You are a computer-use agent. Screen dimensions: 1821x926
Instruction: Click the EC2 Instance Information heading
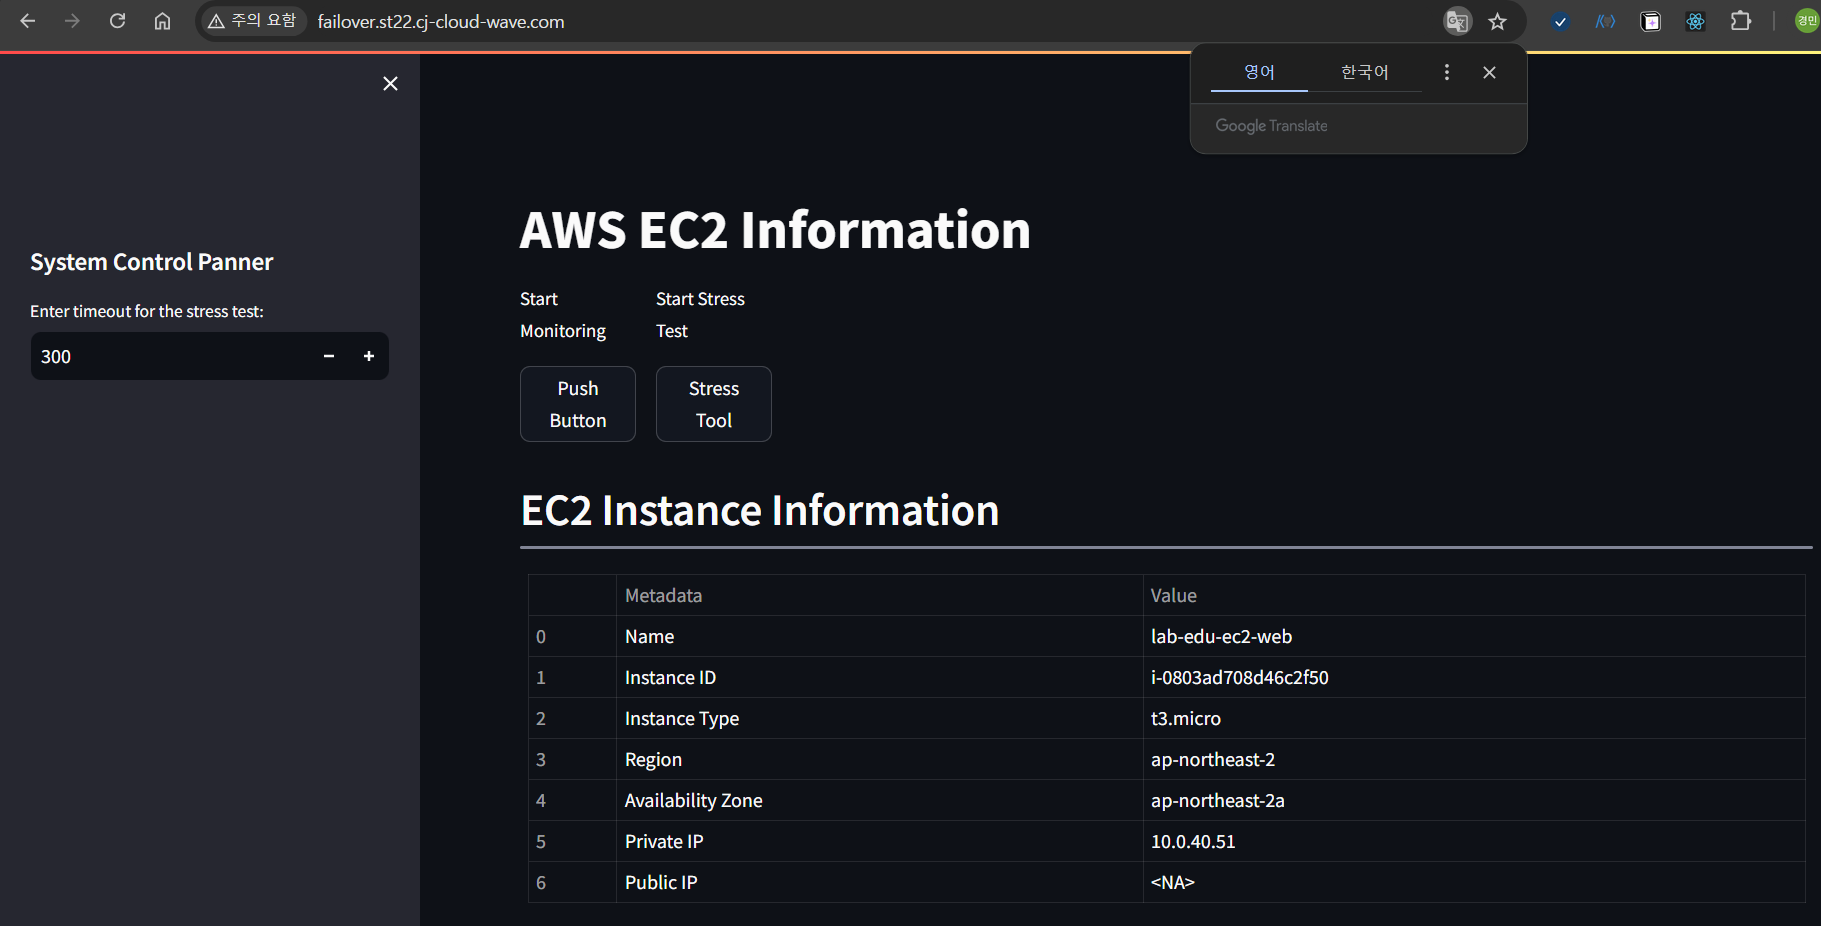click(760, 511)
